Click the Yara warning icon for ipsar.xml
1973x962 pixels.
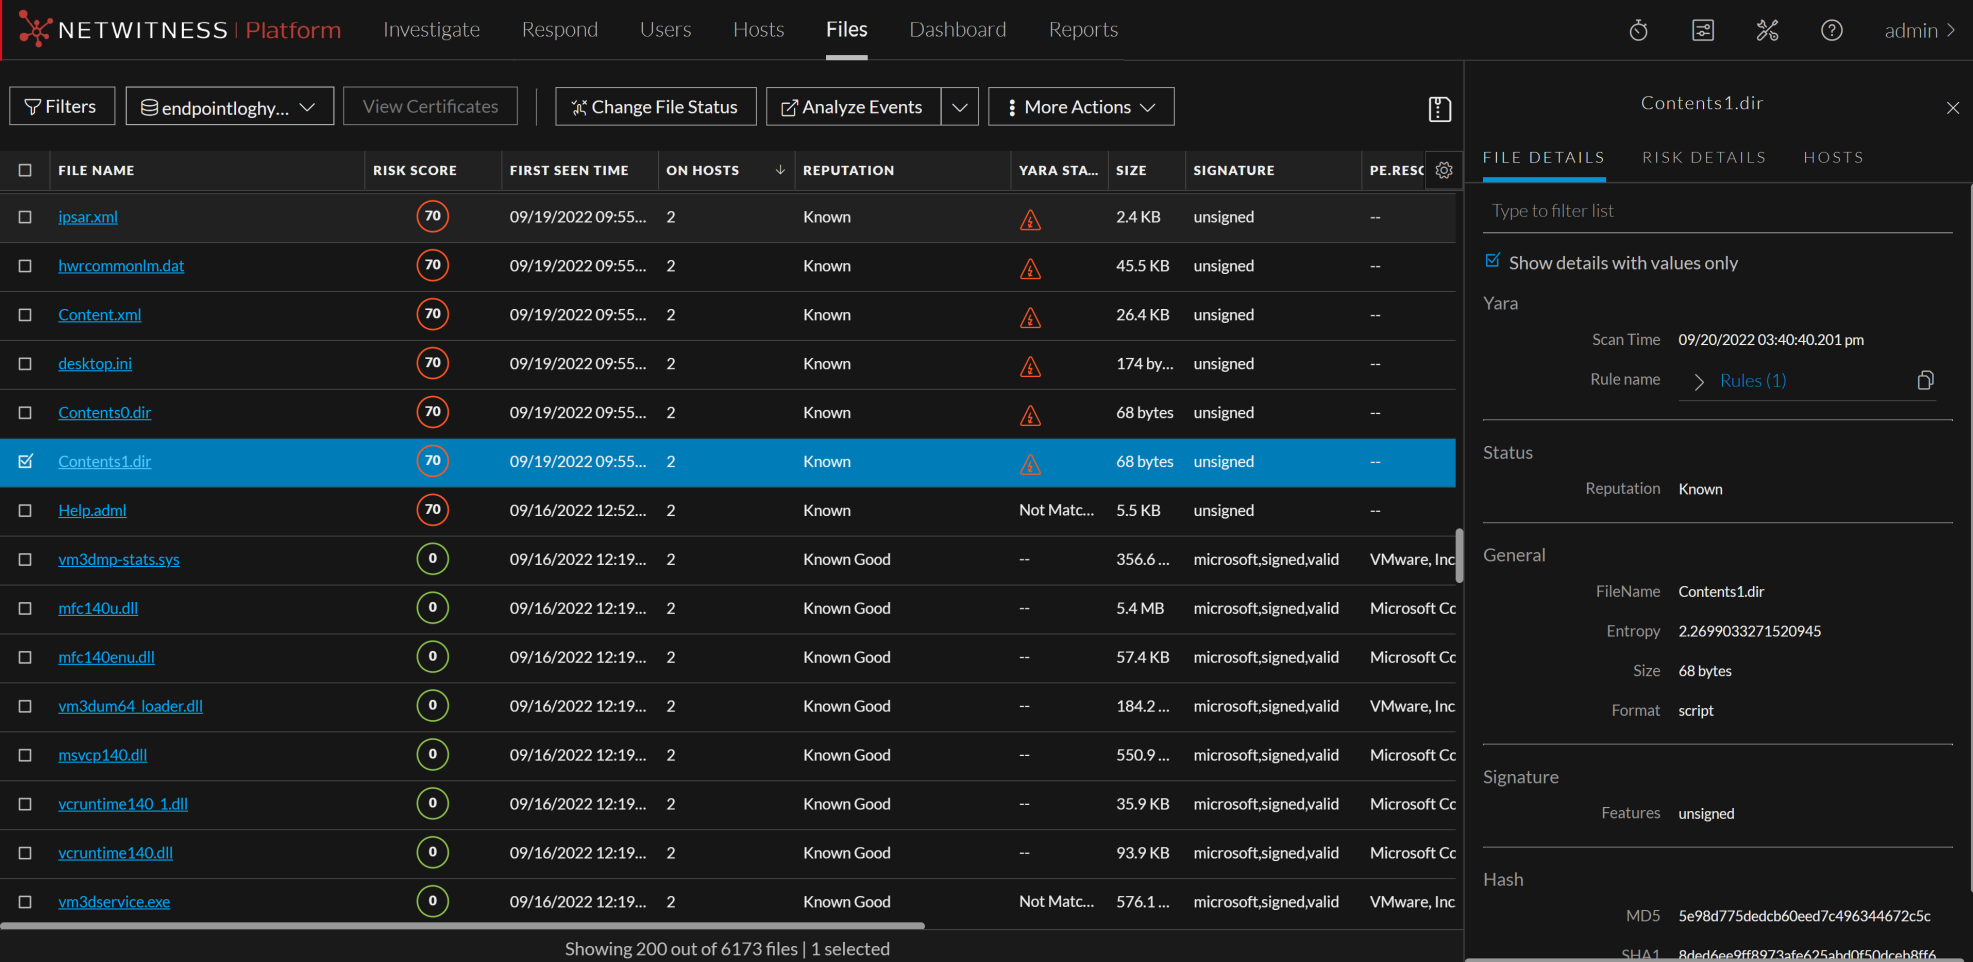pyautogui.click(x=1030, y=219)
